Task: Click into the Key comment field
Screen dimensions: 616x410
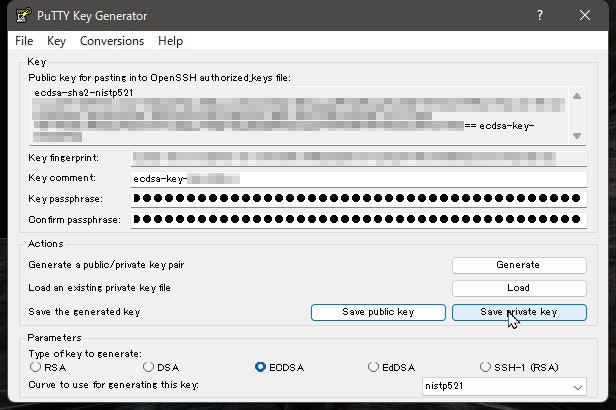Action: point(359,179)
